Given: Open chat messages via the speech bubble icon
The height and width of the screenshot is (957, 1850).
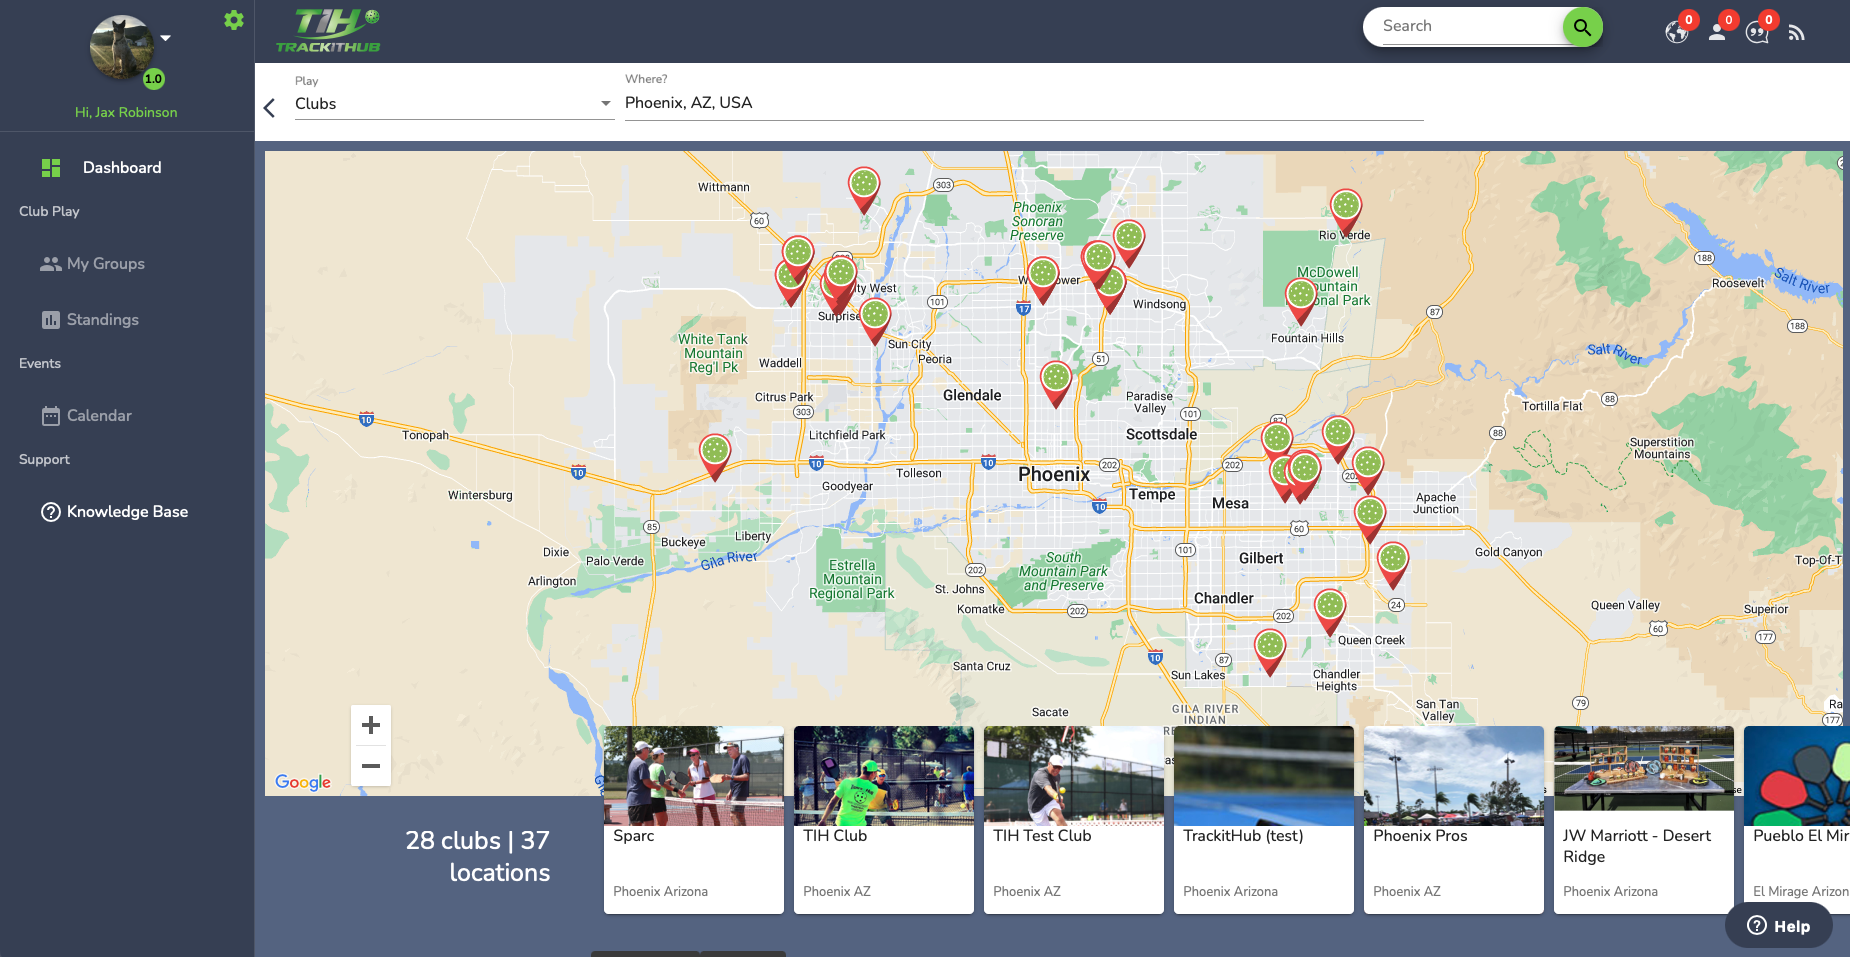Looking at the screenshot, I should (x=1757, y=31).
